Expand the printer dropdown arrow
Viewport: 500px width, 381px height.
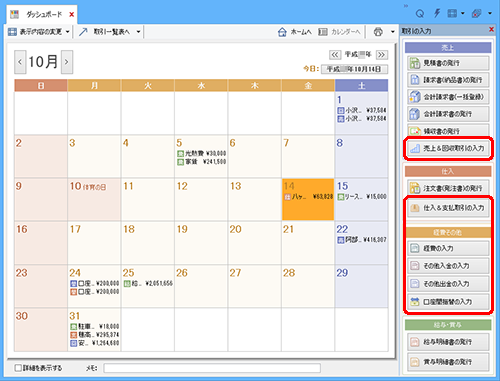coord(393,32)
